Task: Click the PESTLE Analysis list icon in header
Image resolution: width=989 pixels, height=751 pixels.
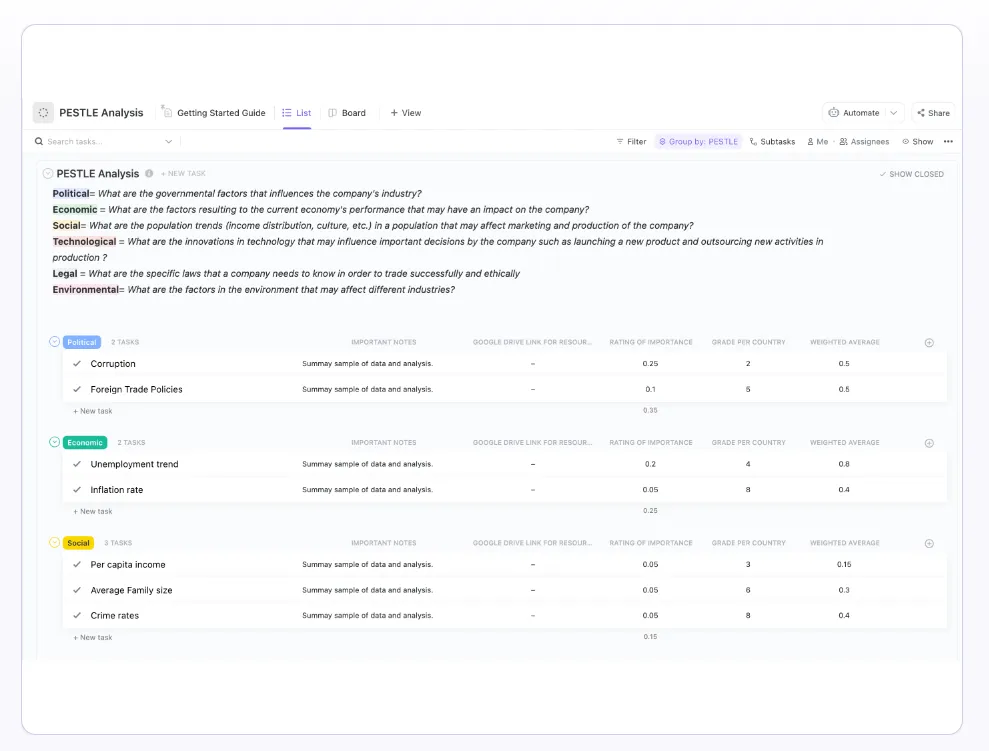Action: pyautogui.click(x=43, y=113)
